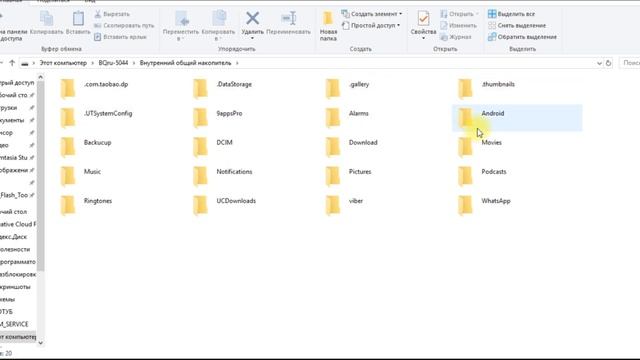Click Копировать in the clipboard group
Screen dimensions: 640x360
coord(46,23)
